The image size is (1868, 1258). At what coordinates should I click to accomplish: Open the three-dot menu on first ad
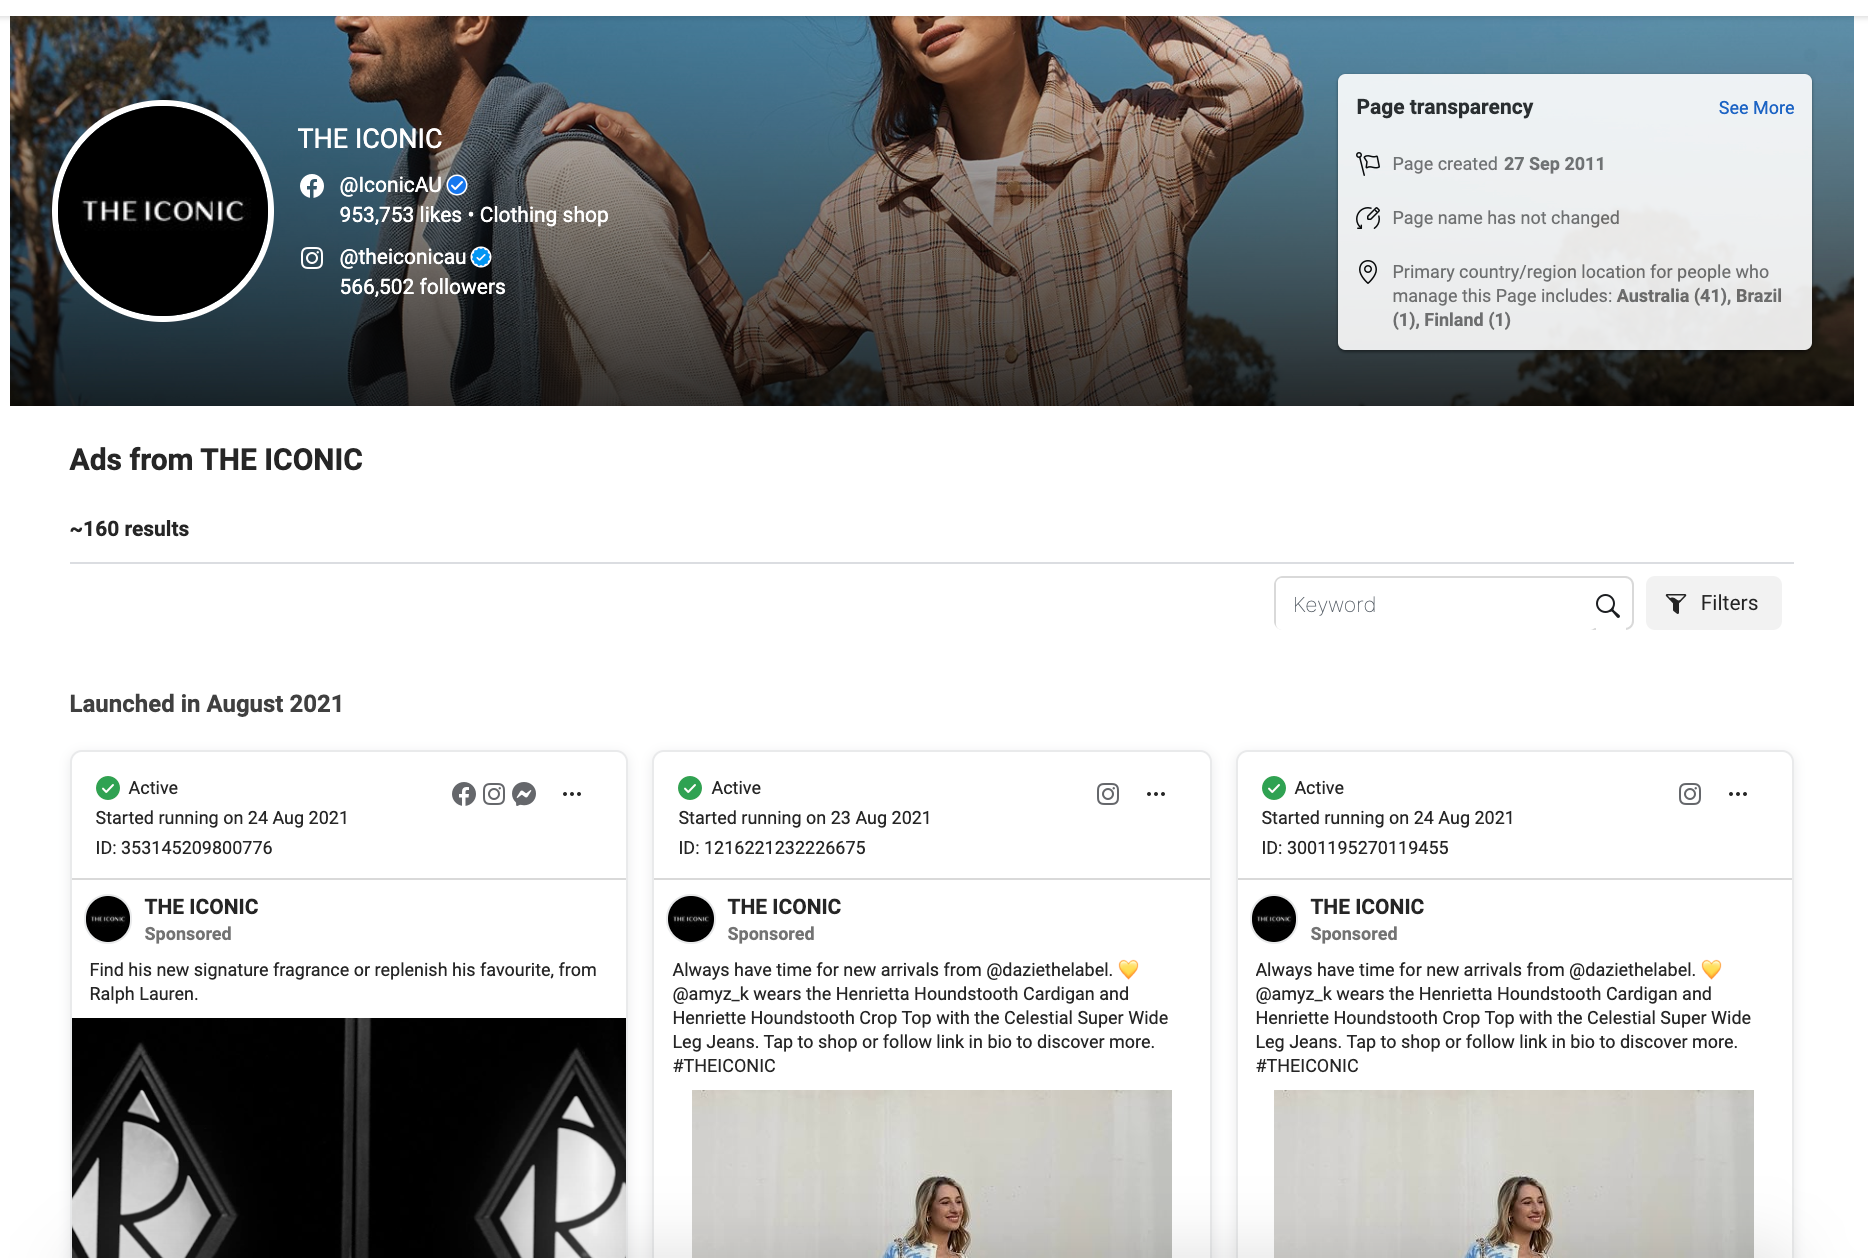[572, 794]
